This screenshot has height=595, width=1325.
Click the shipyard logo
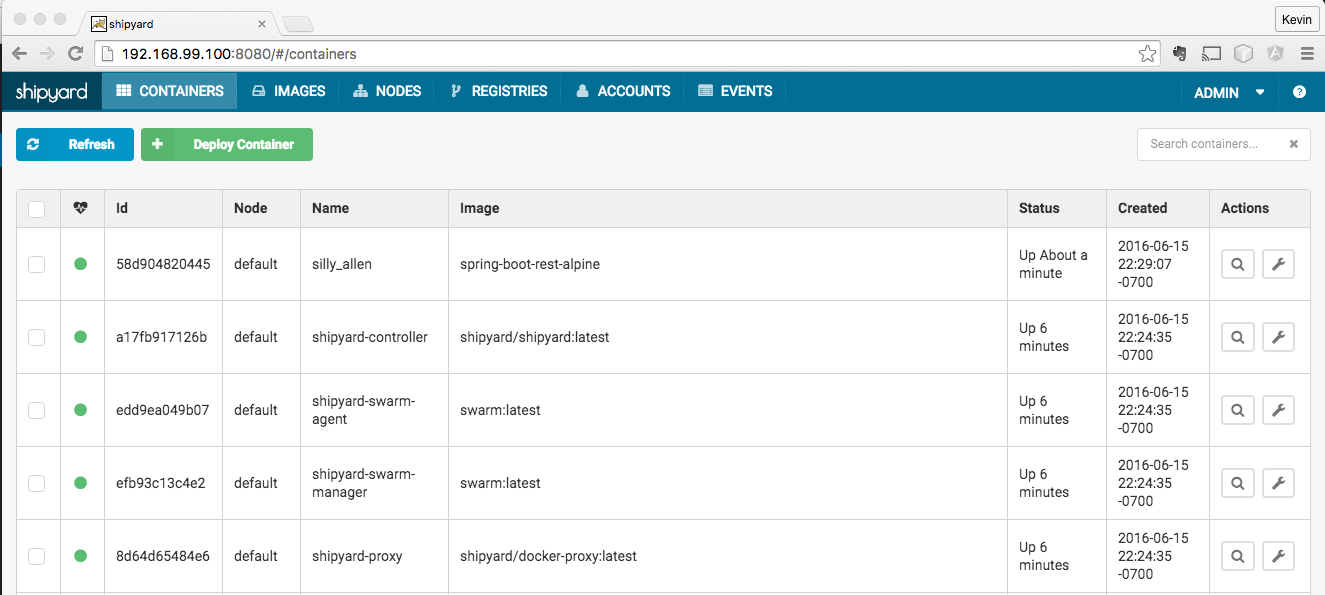pos(51,91)
